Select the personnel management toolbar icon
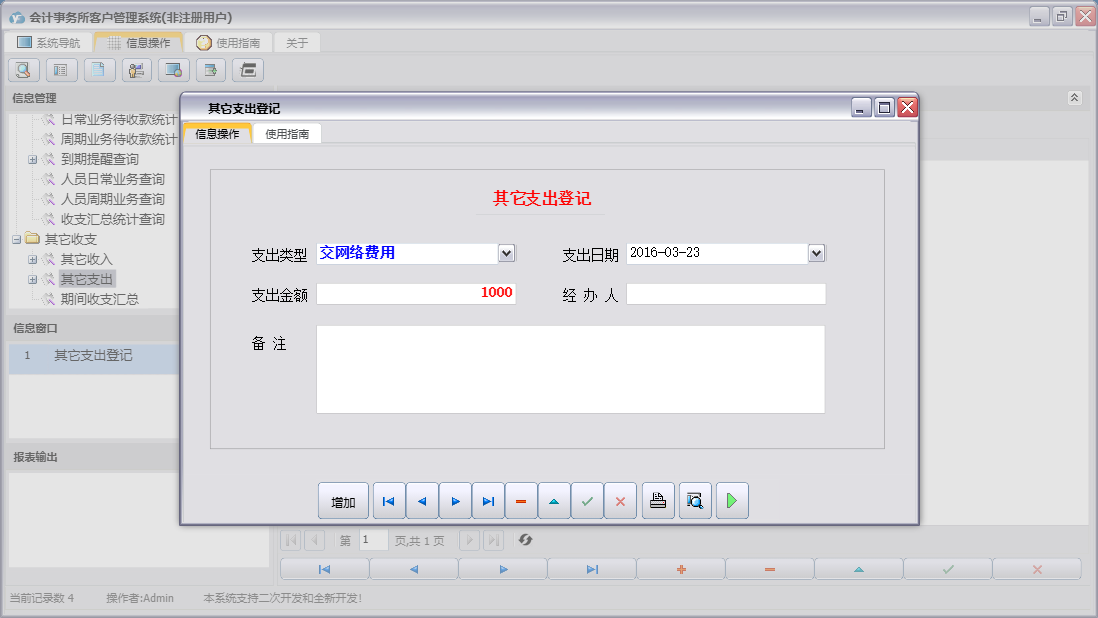Image resolution: width=1098 pixels, height=618 pixels. click(x=136, y=70)
